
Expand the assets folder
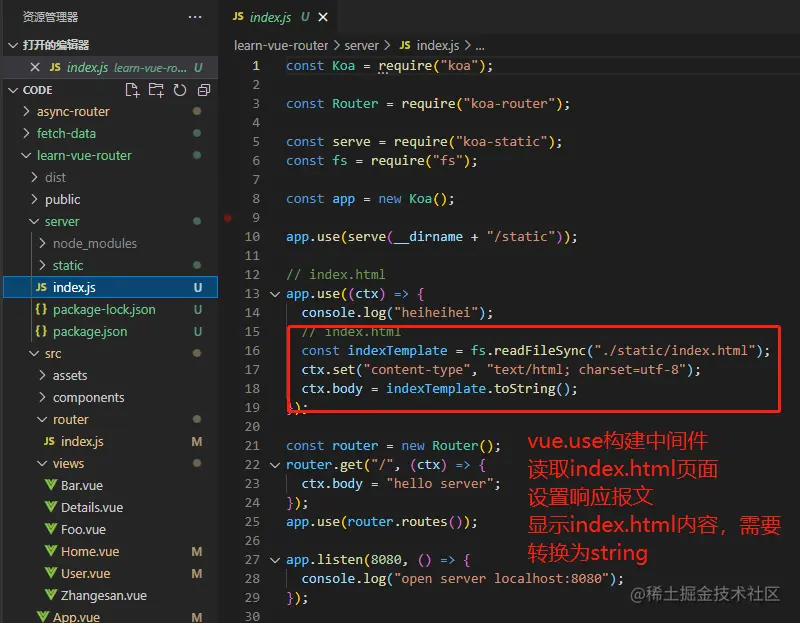43,375
